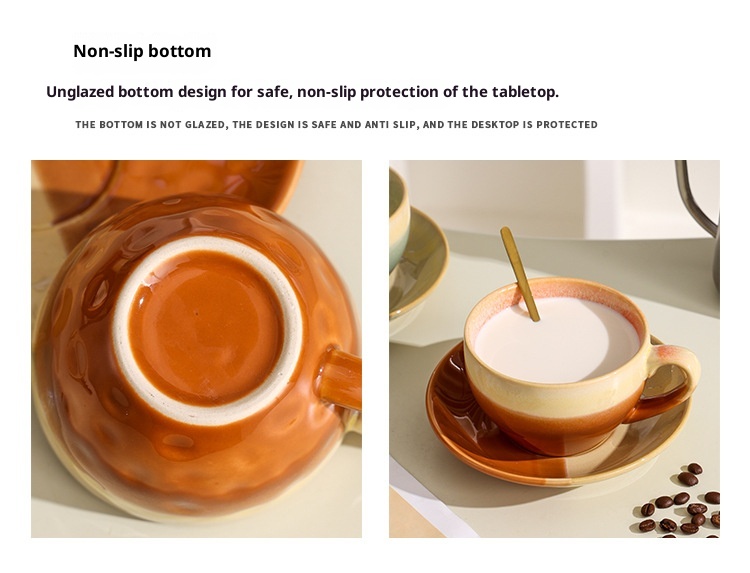Screen dimensions: 750x573
Task: Open the upside-down orange cup photo
Action: 197,349
